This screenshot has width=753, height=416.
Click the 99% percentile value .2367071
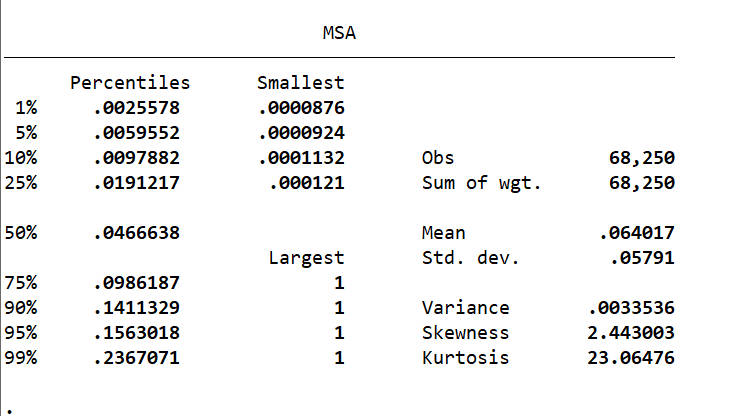click(134, 358)
